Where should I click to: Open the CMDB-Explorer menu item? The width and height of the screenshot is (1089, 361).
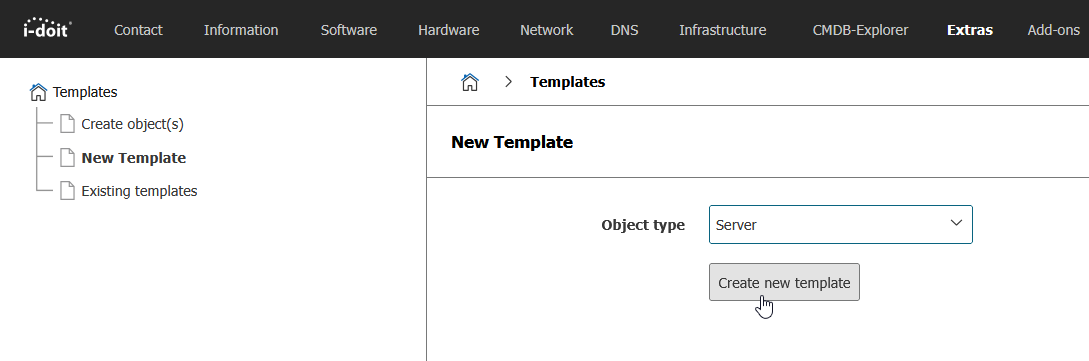(x=861, y=30)
